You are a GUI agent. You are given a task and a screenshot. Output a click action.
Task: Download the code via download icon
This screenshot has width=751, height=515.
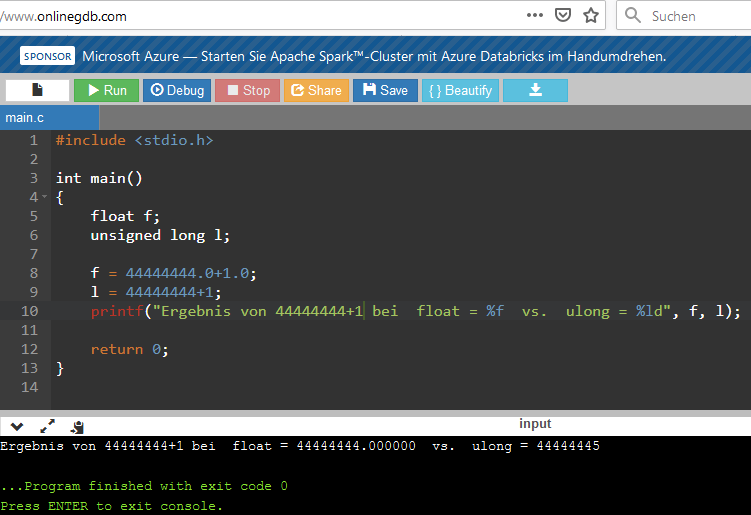pyautogui.click(x=535, y=90)
